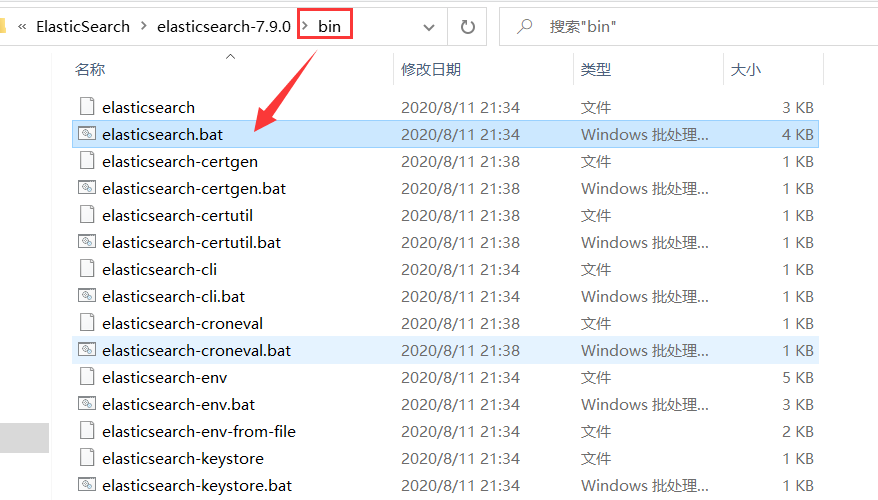
Task: Refresh the bin folder view
Action: (467, 26)
